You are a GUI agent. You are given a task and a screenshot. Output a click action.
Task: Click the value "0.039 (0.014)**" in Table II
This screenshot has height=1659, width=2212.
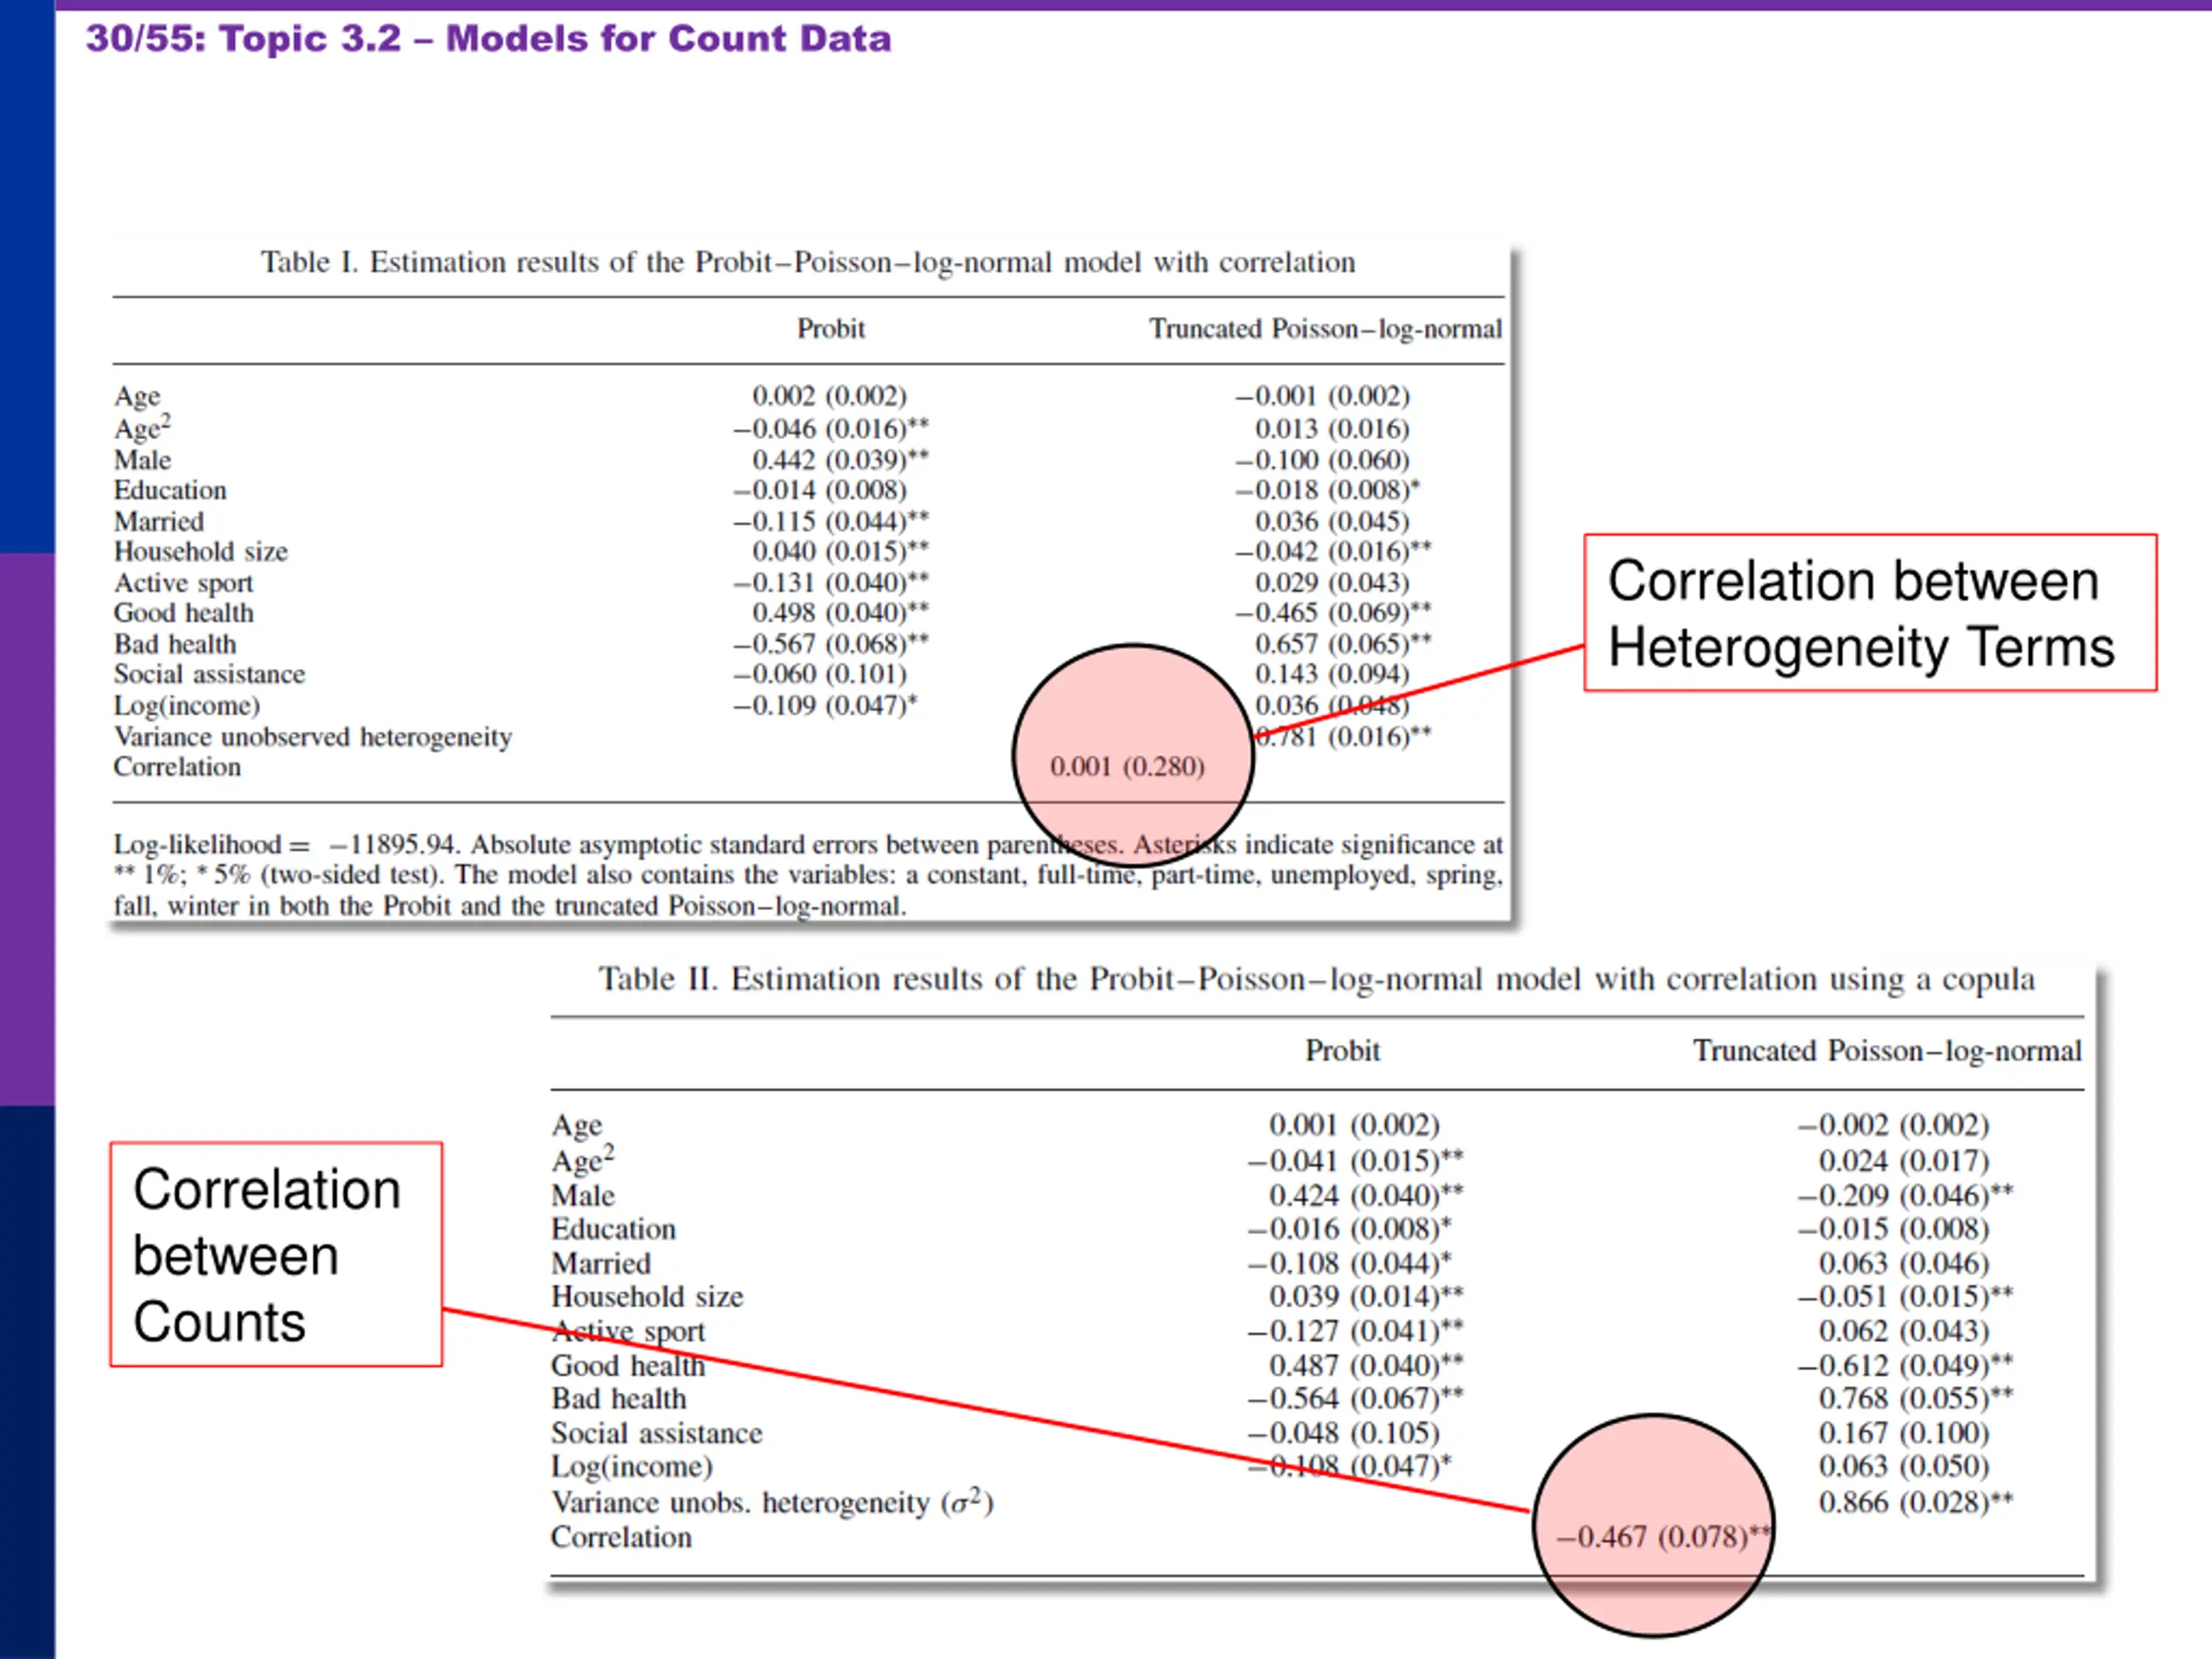(1366, 1297)
